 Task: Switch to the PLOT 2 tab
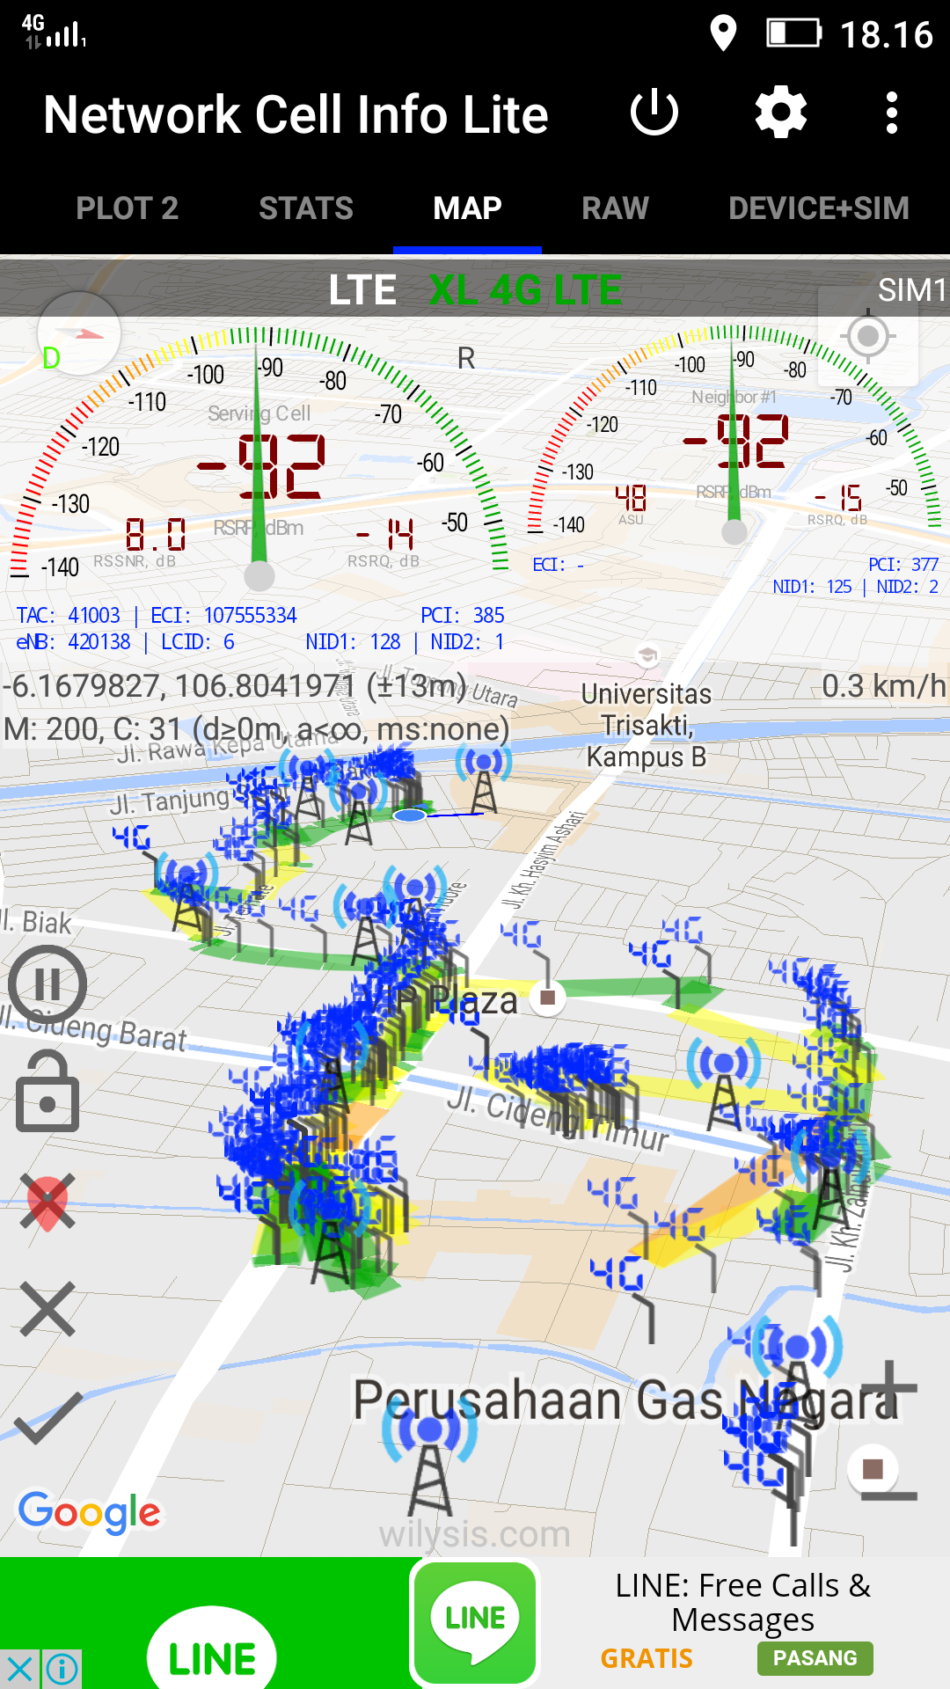point(127,208)
